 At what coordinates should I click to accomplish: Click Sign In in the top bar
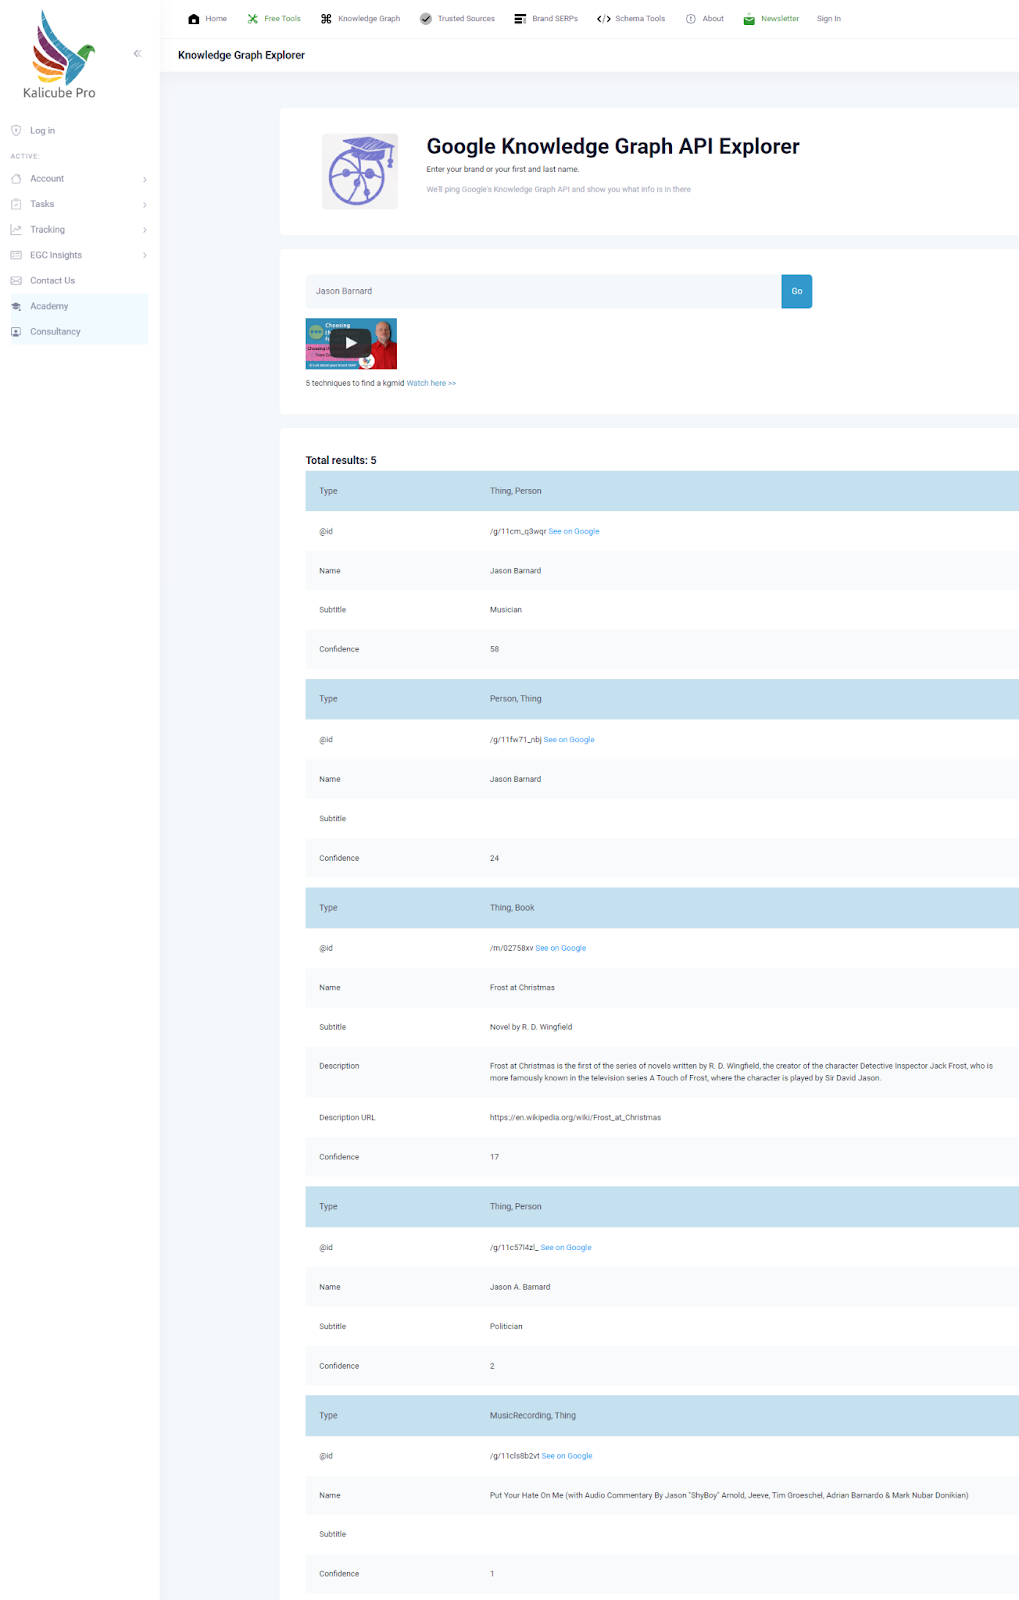(x=829, y=19)
